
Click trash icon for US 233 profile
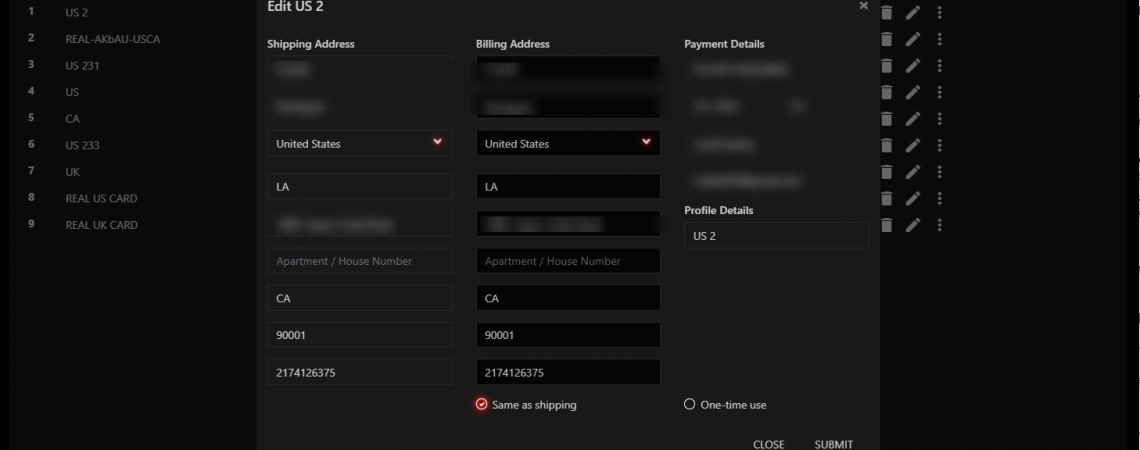(886, 145)
